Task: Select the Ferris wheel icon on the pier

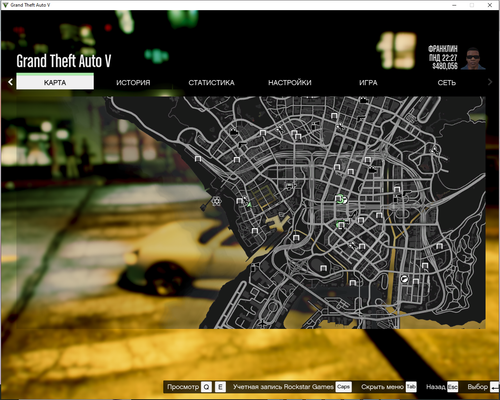Action: click(x=216, y=201)
